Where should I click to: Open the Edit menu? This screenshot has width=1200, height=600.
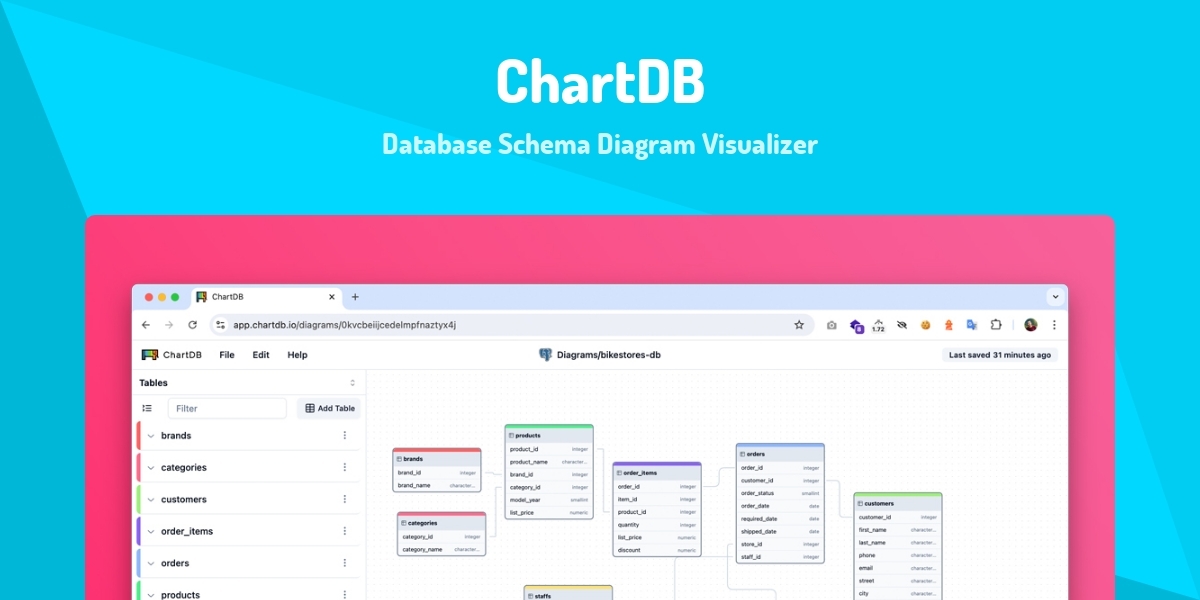261,355
